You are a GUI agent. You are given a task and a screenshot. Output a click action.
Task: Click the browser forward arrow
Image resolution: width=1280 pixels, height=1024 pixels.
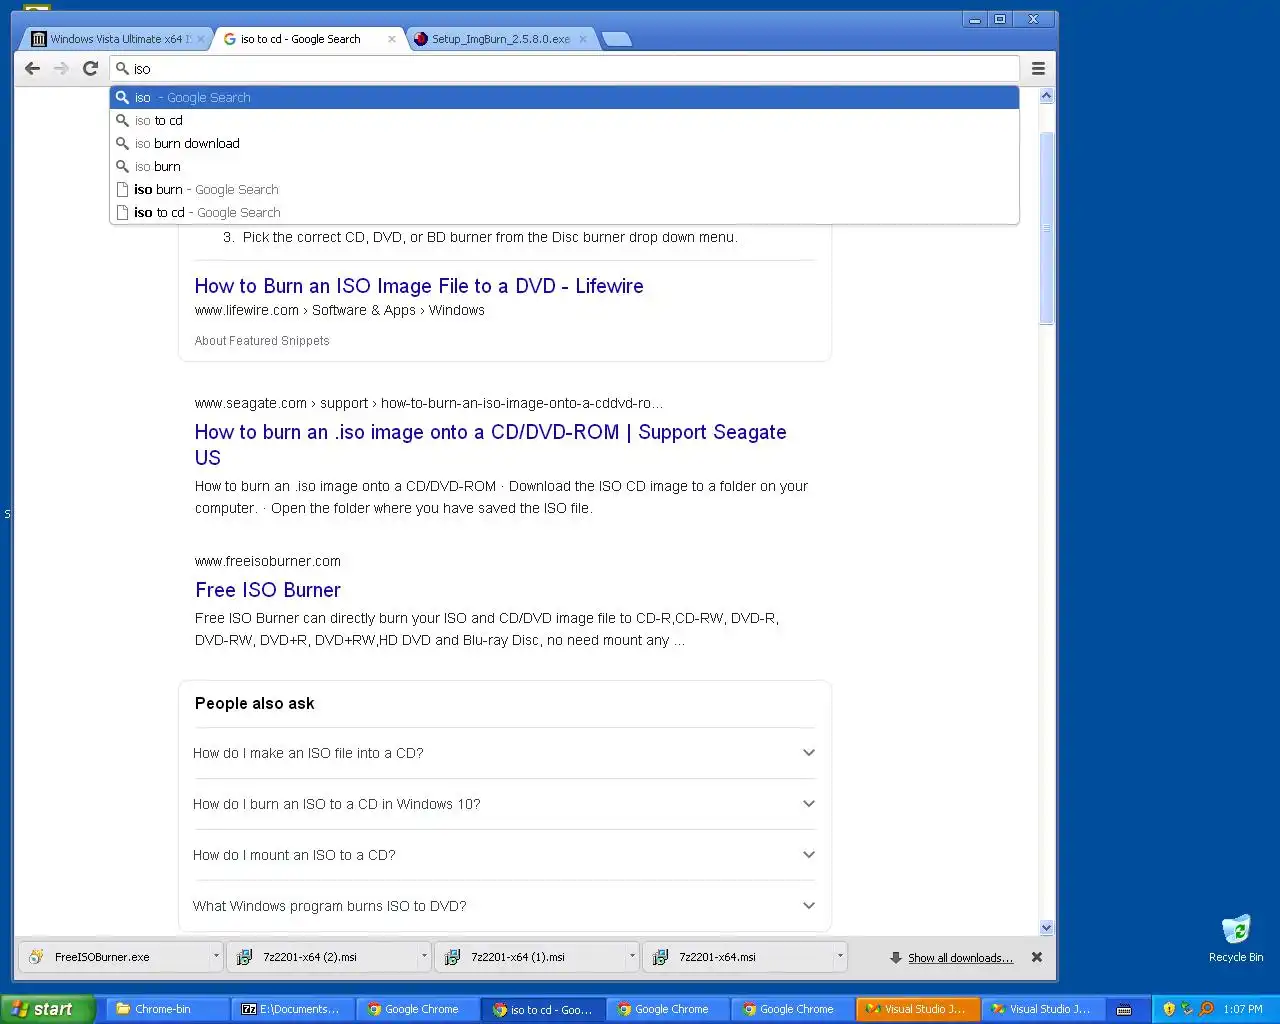click(61, 68)
